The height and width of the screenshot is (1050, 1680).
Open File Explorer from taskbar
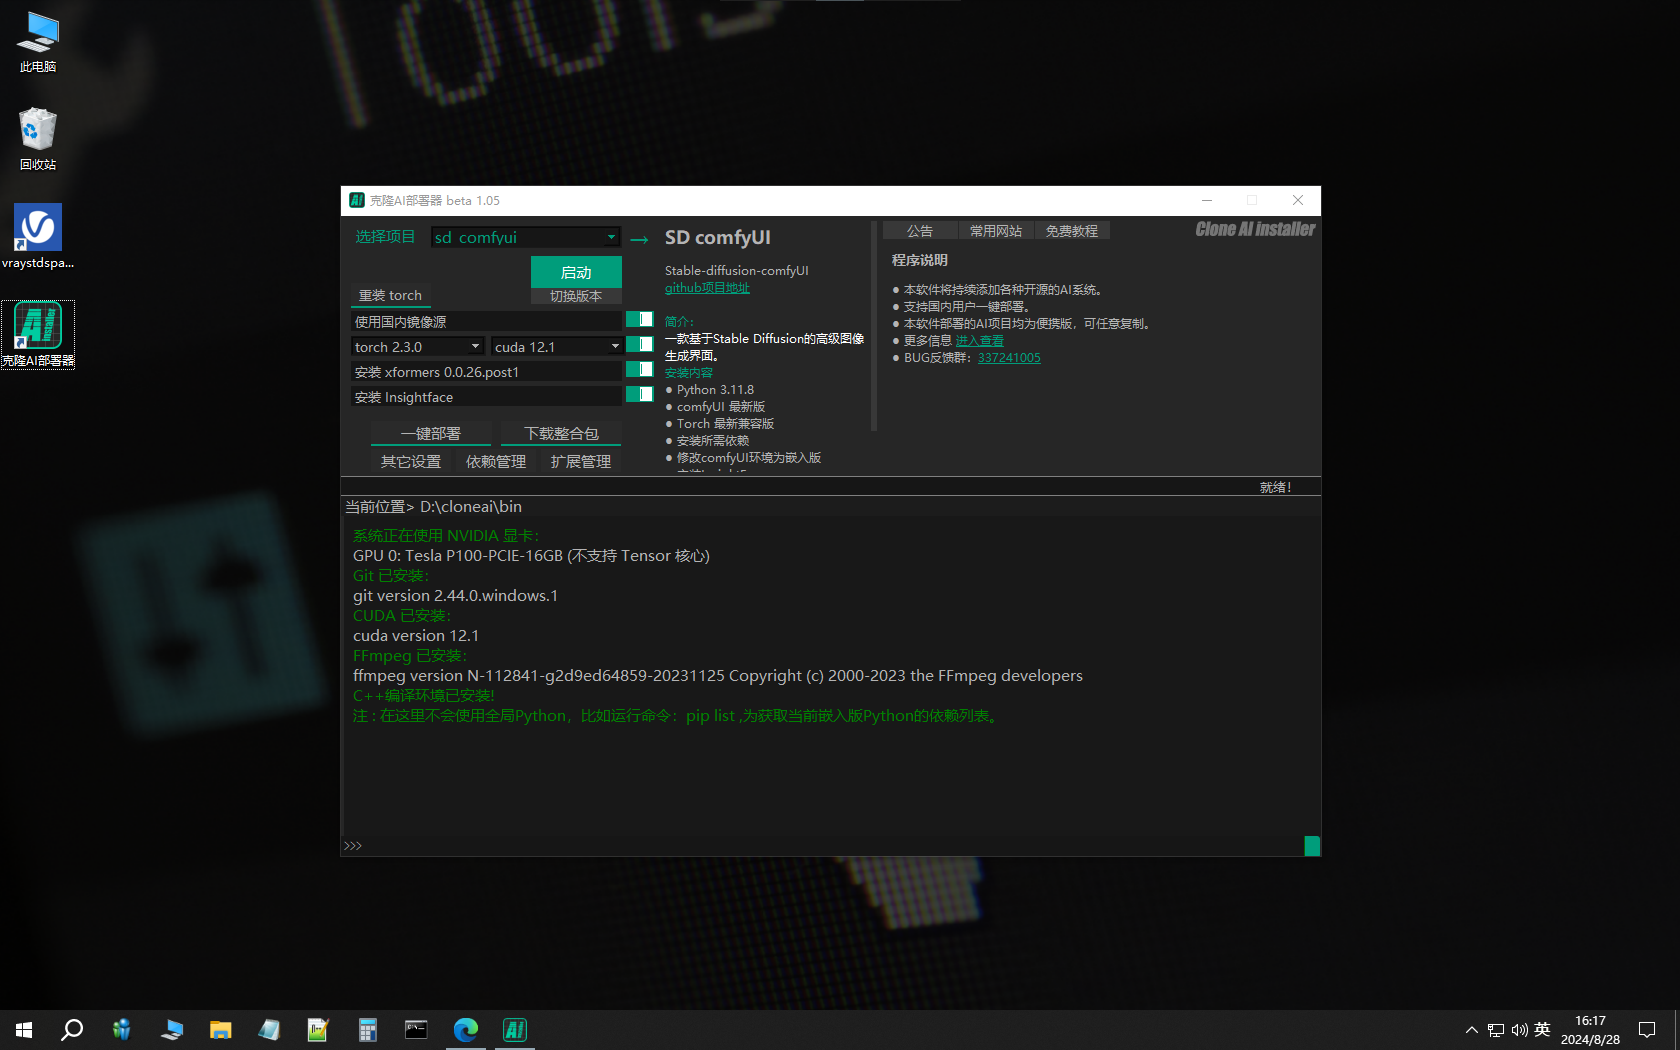point(220,1030)
